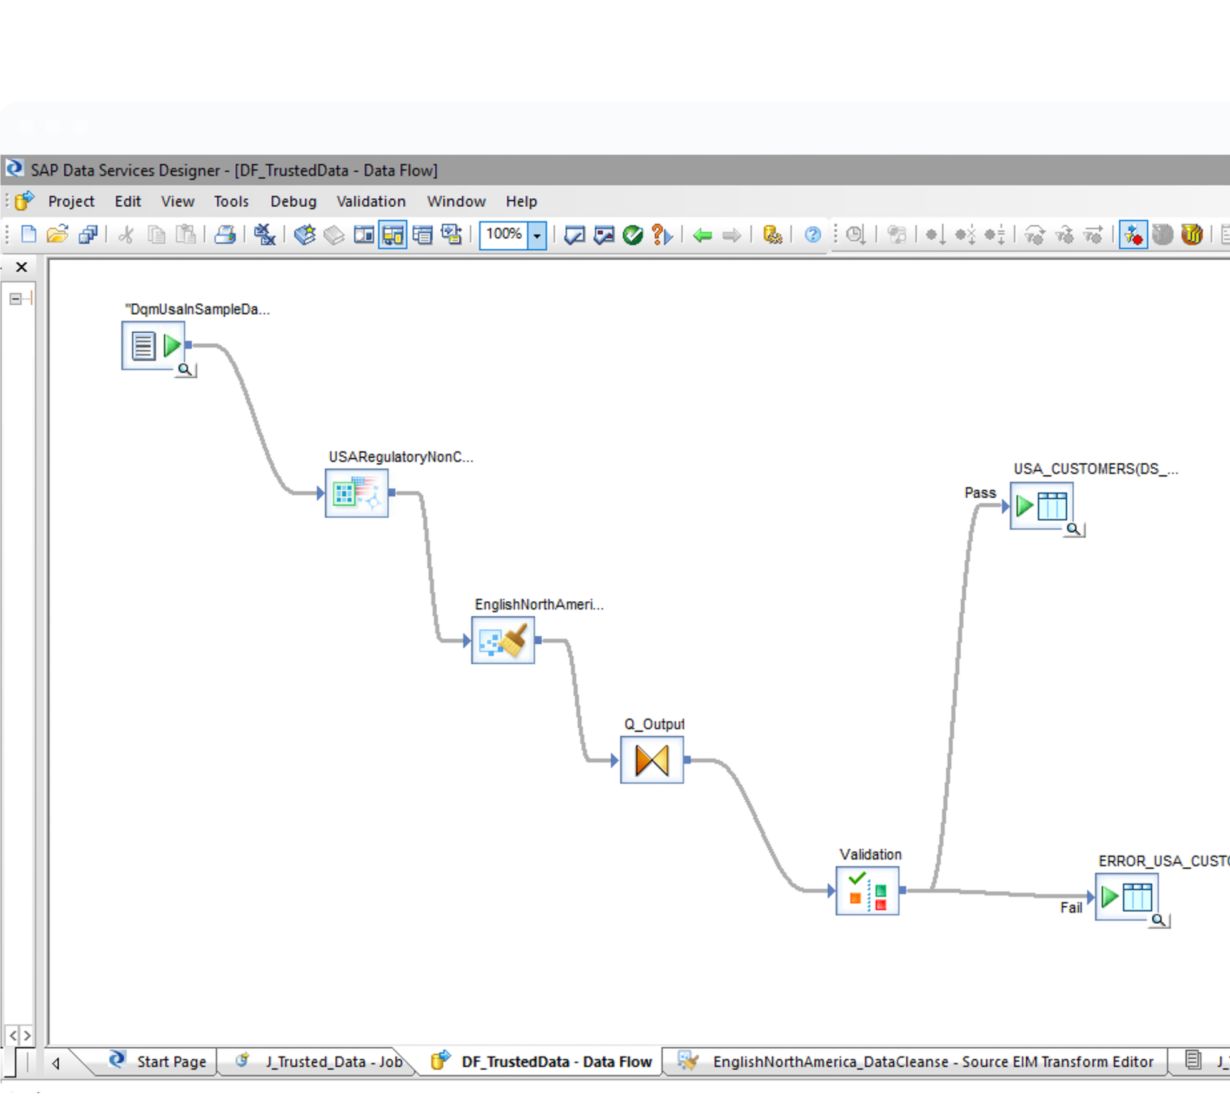Click the EnglishNorthAmerica data cleanse transform
The image size is (1230, 1100).
[503, 640]
